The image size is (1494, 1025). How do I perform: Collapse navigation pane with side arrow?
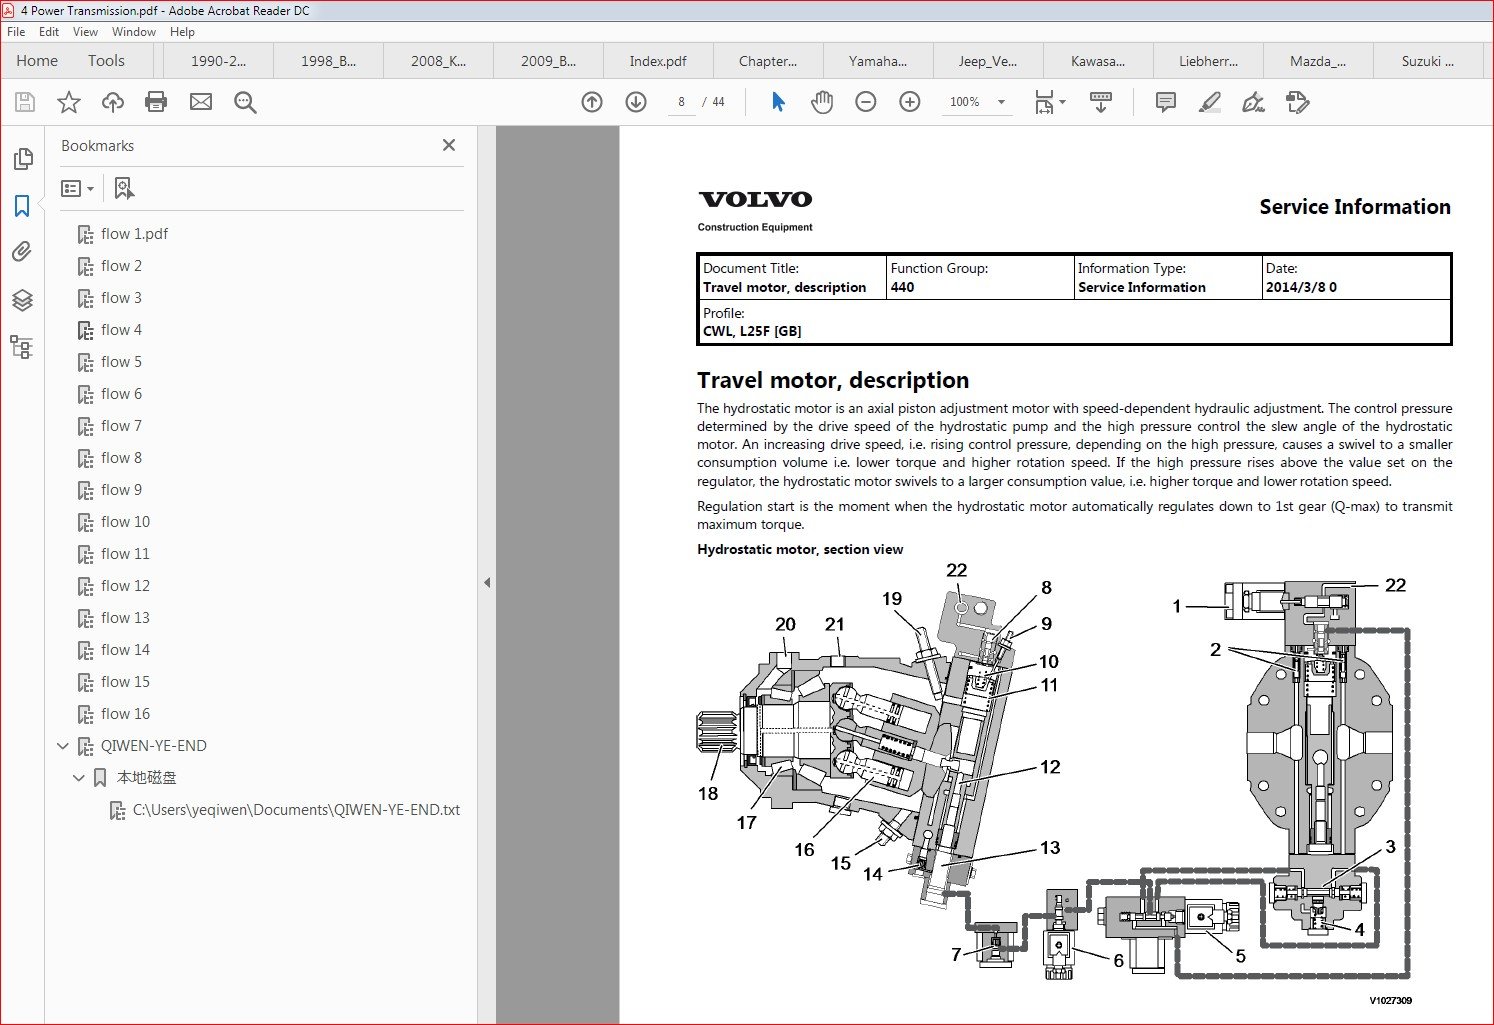pos(487,582)
